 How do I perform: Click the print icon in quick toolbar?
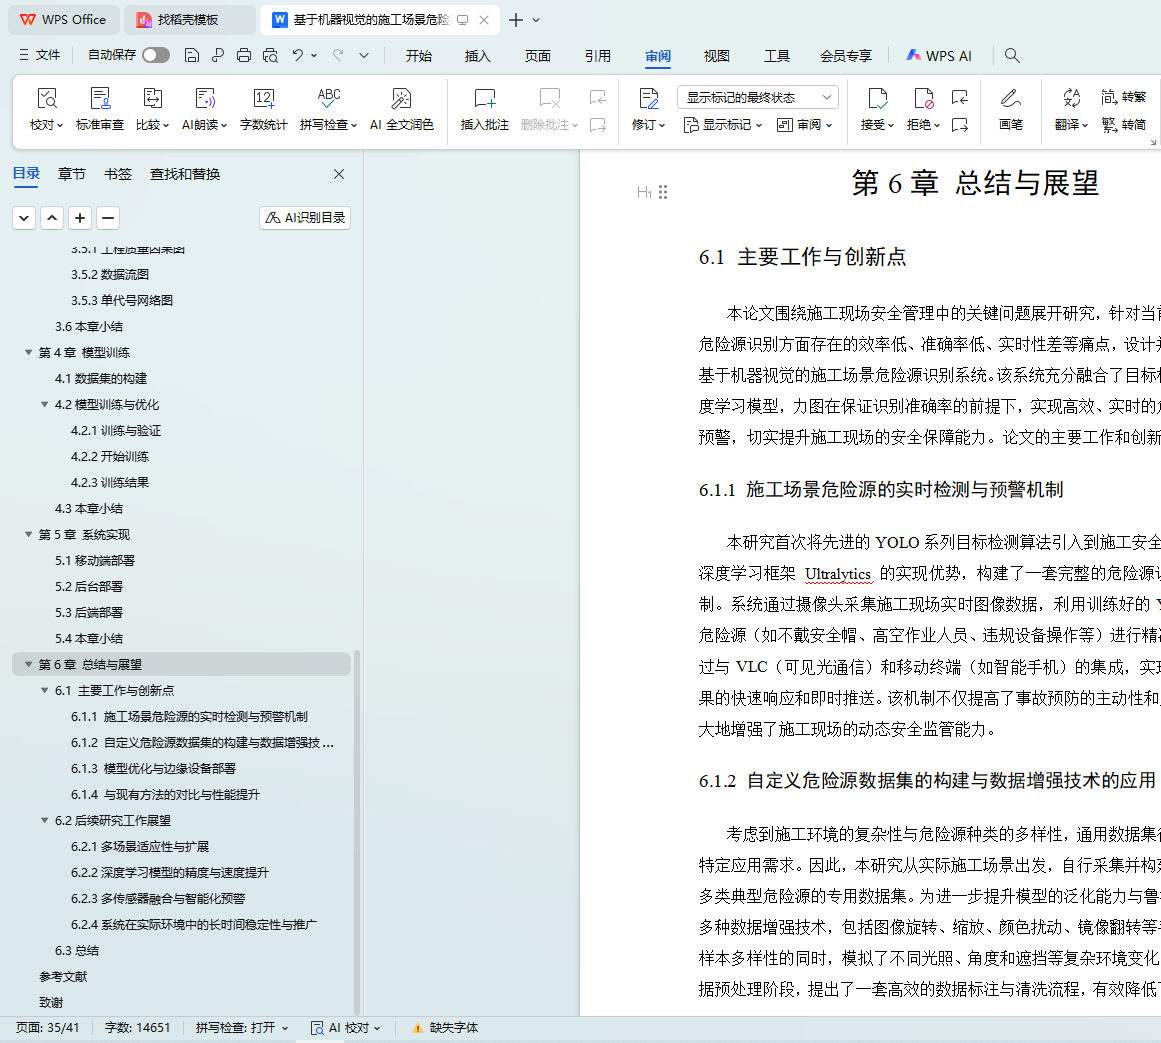point(244,56)
